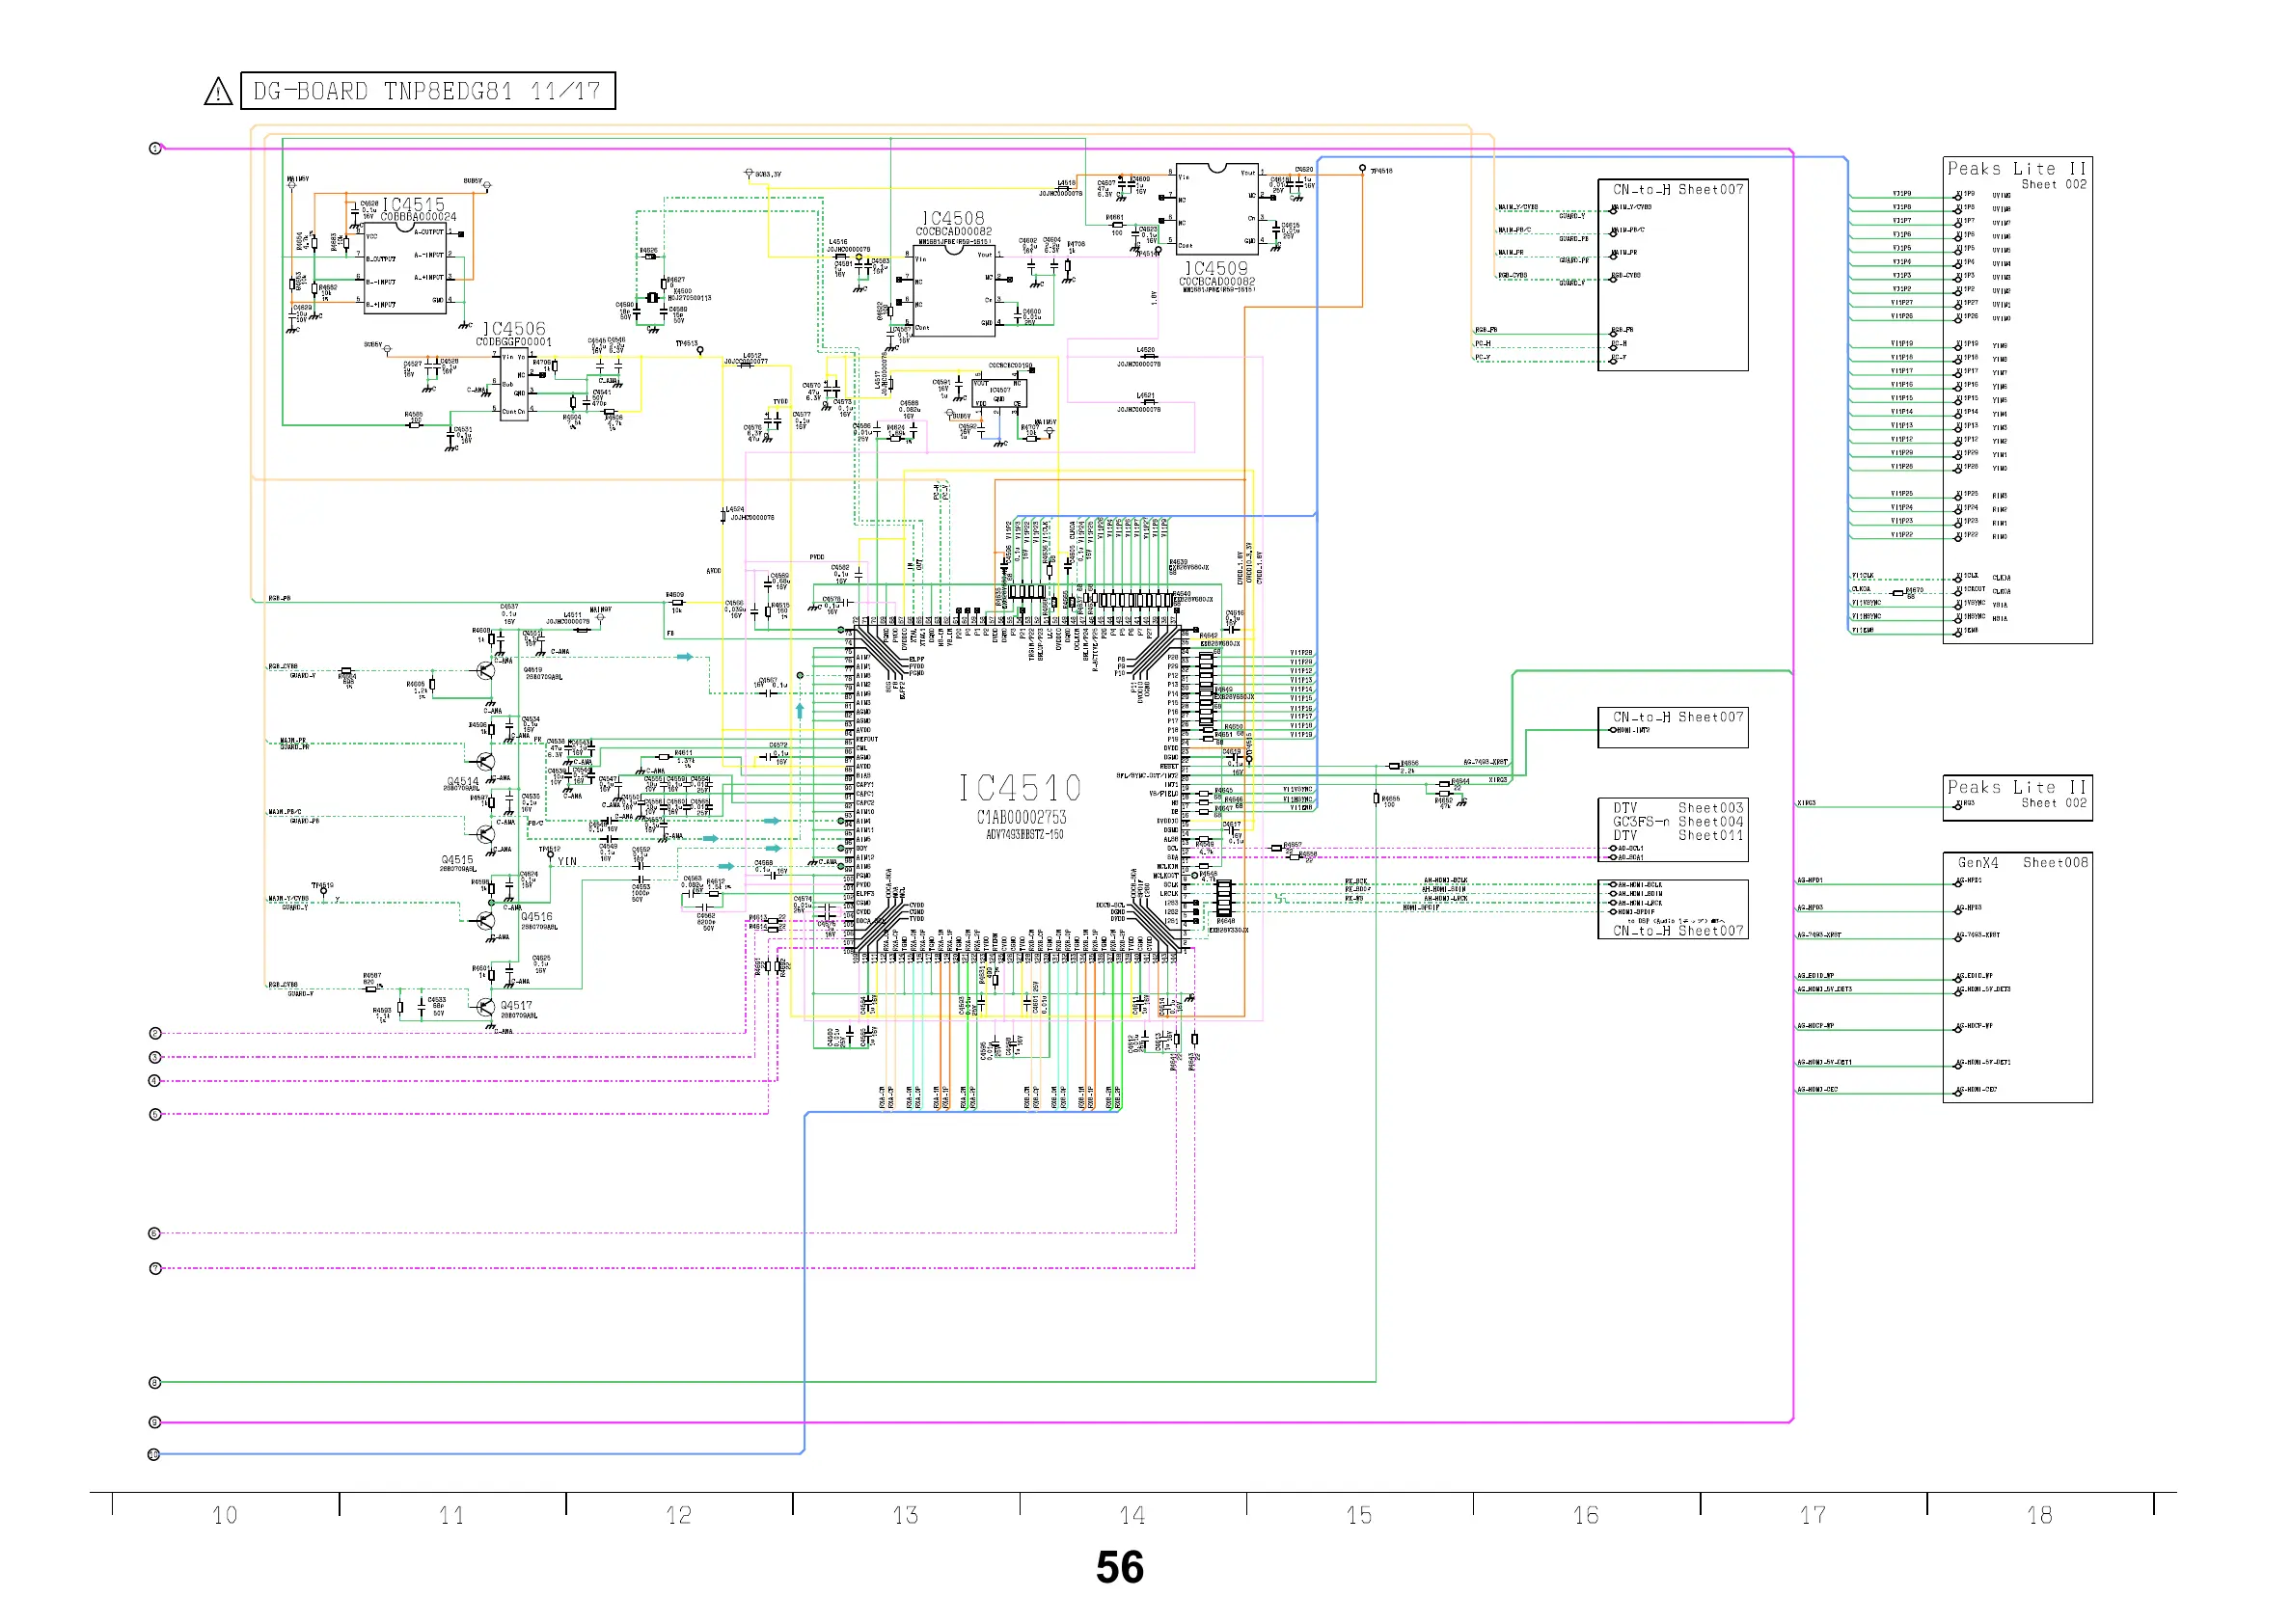Click the warning triangle beside DG-BOARD title

(x=218, y=92)
